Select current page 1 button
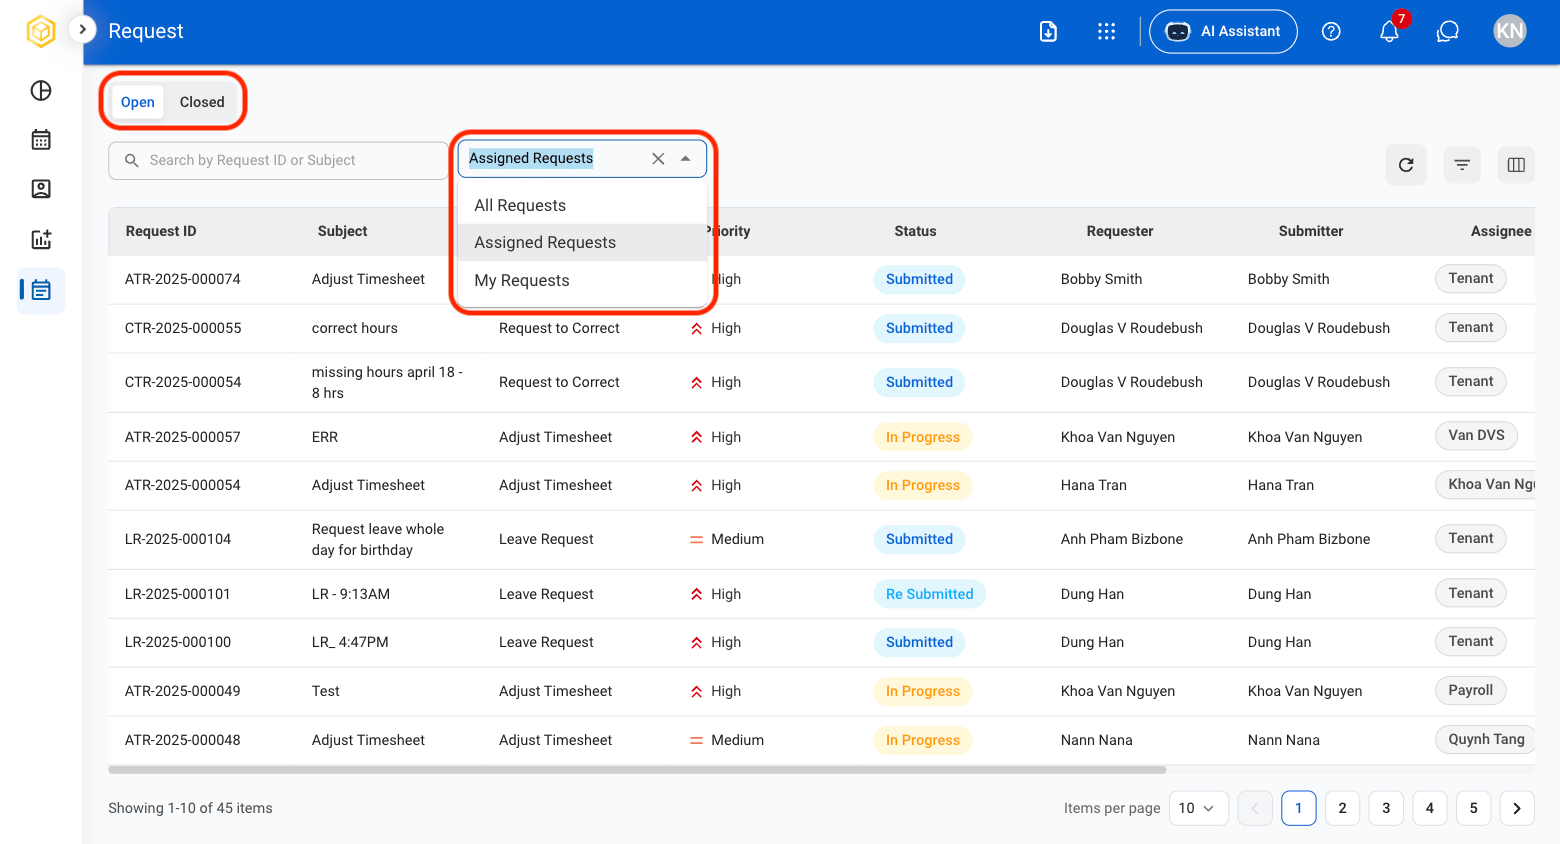 (x=1298, y=808)
